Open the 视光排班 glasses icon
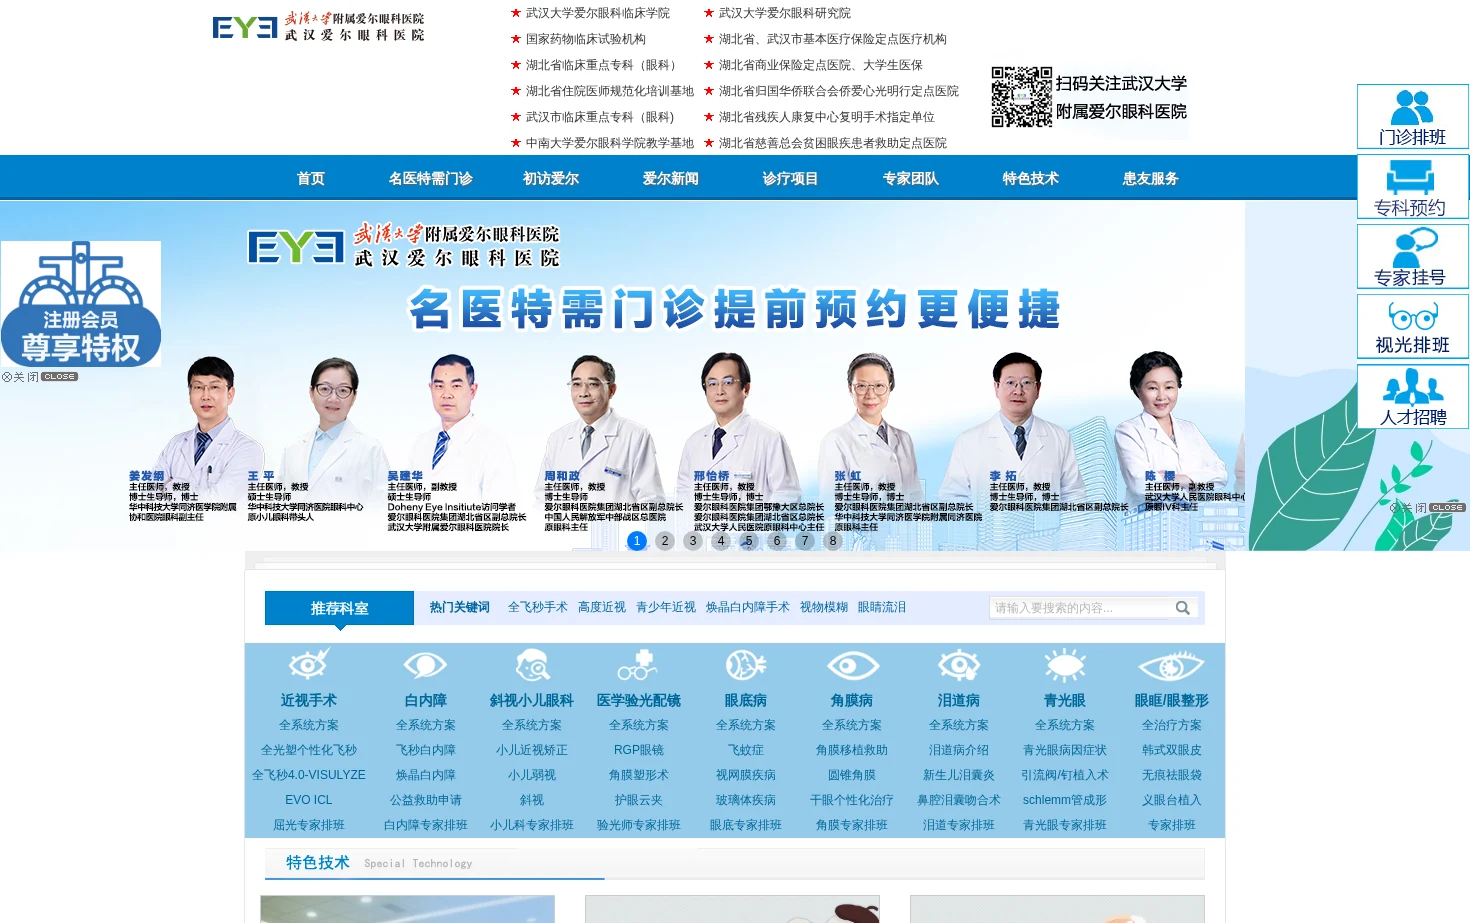1470x923 pixels. 1412,327
